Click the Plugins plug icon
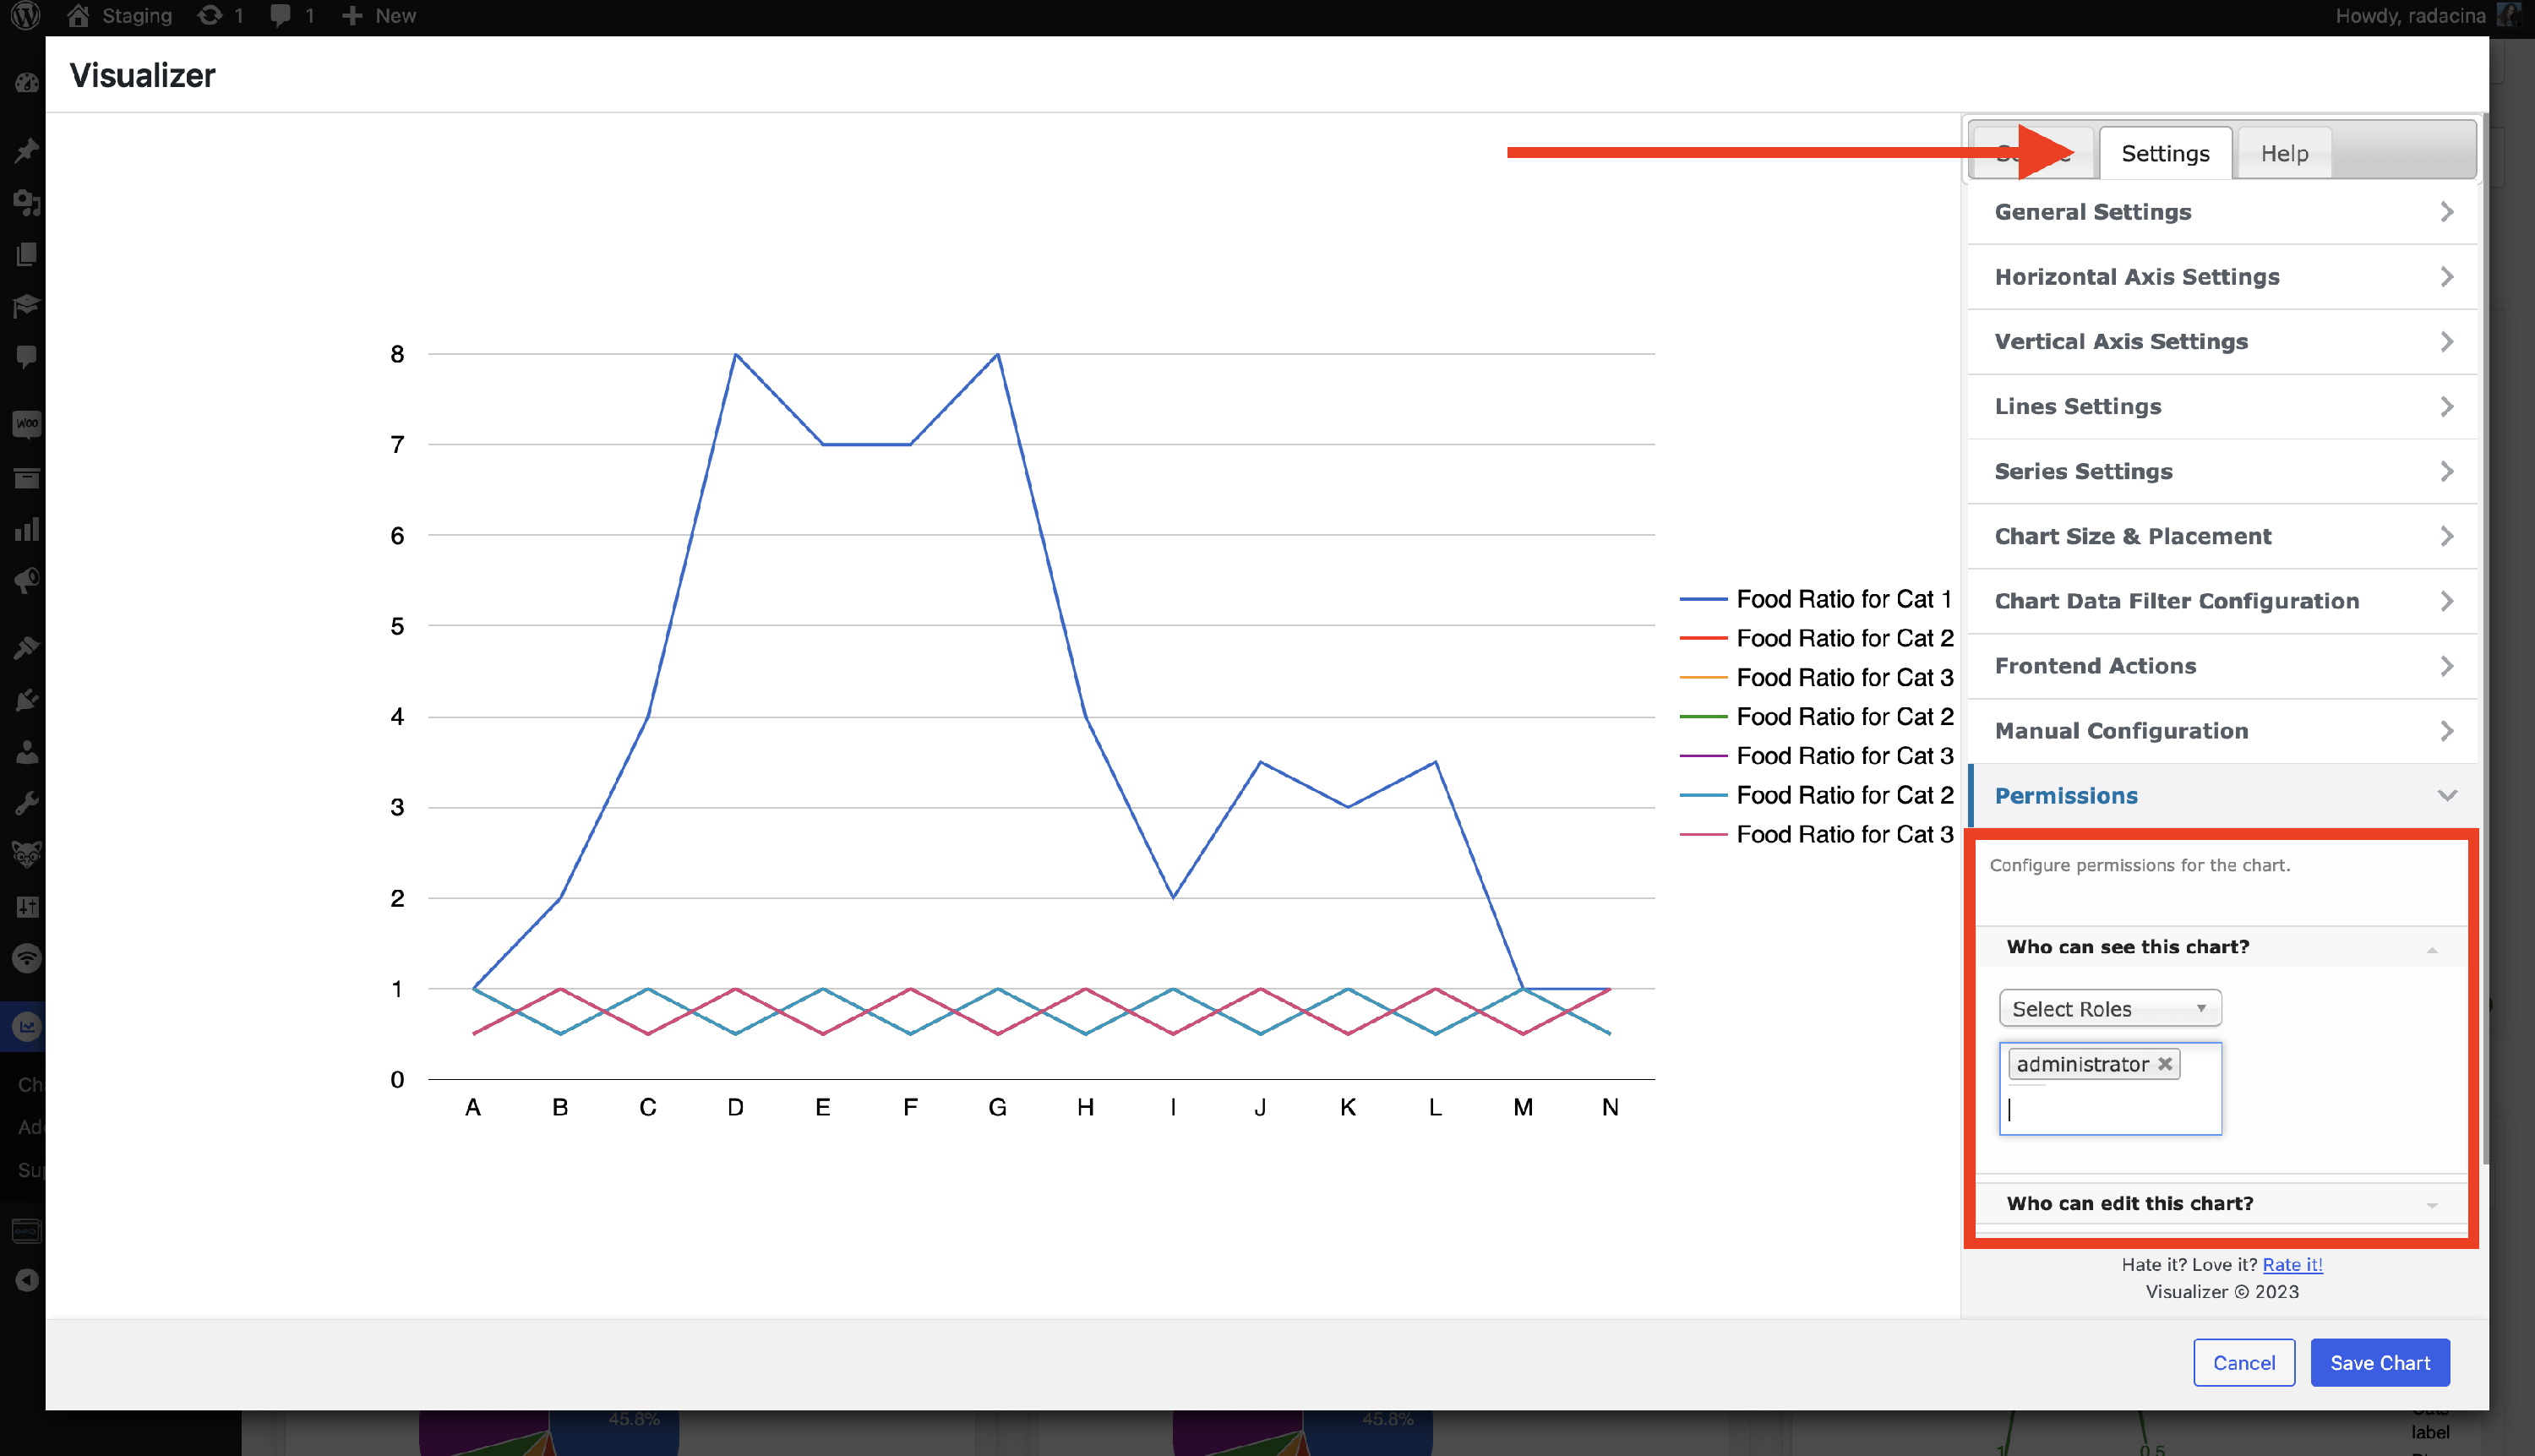 point(27,700)
